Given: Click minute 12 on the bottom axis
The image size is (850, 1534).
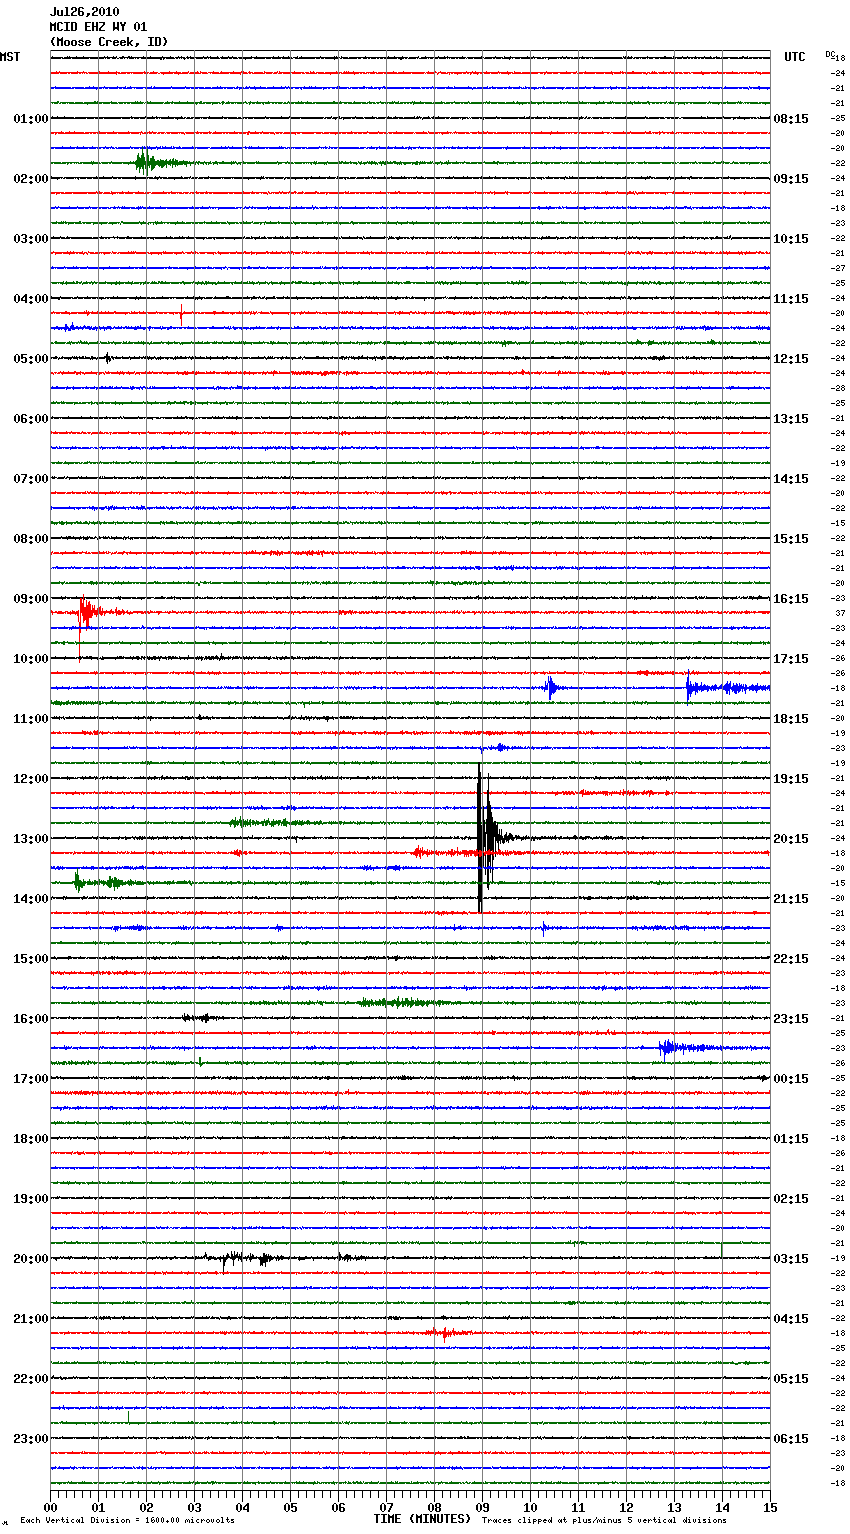Looking at the screenshot, I should 626,1507.
